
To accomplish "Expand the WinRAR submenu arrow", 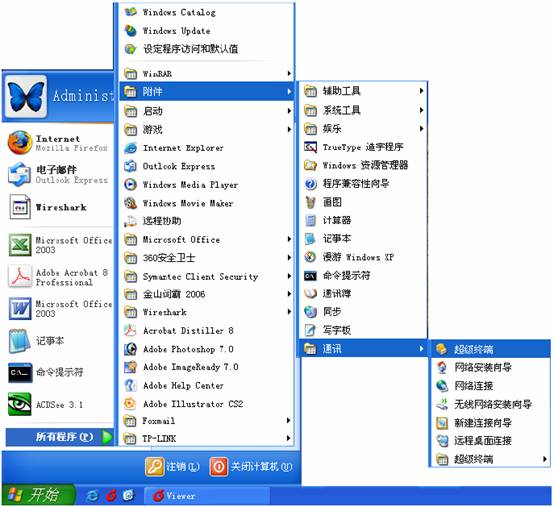I will 289,73.
